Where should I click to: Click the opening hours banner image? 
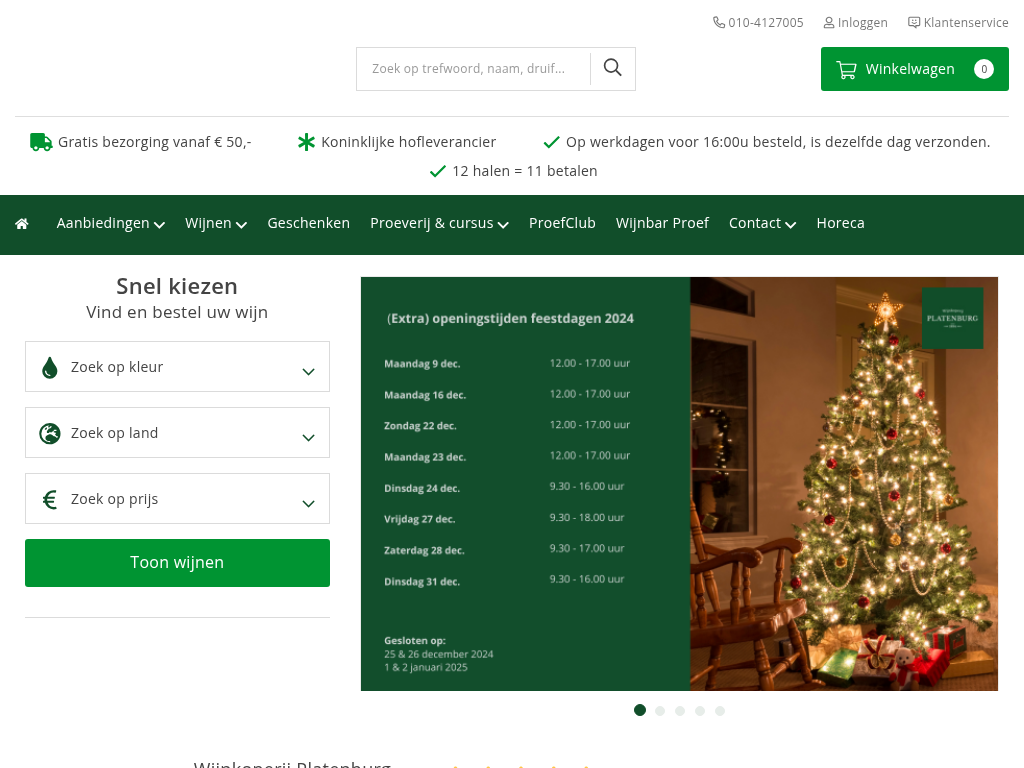click(x=679, y=484)
